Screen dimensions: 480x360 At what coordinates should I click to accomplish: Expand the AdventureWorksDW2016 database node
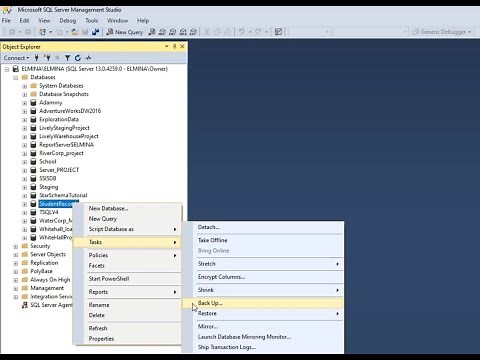(24, 111)
